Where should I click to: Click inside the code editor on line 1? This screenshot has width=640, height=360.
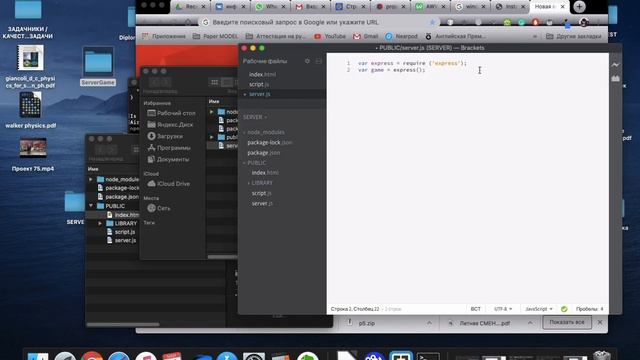(x=412, y=63)
